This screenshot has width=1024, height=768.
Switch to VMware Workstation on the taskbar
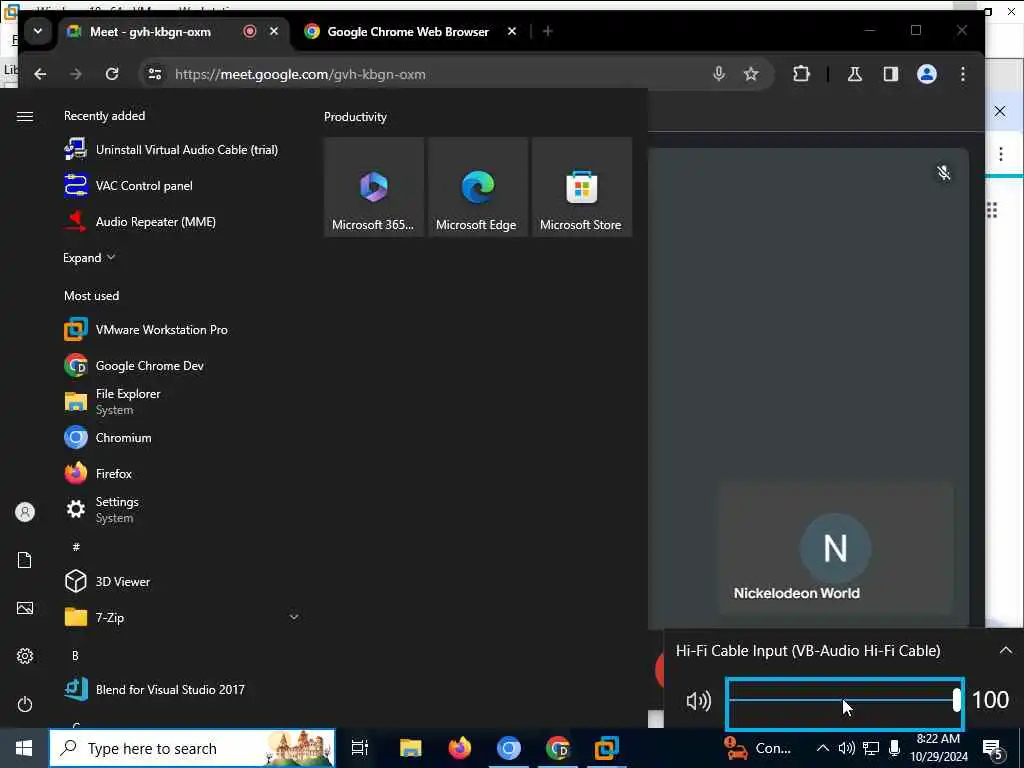coord(607,748)
